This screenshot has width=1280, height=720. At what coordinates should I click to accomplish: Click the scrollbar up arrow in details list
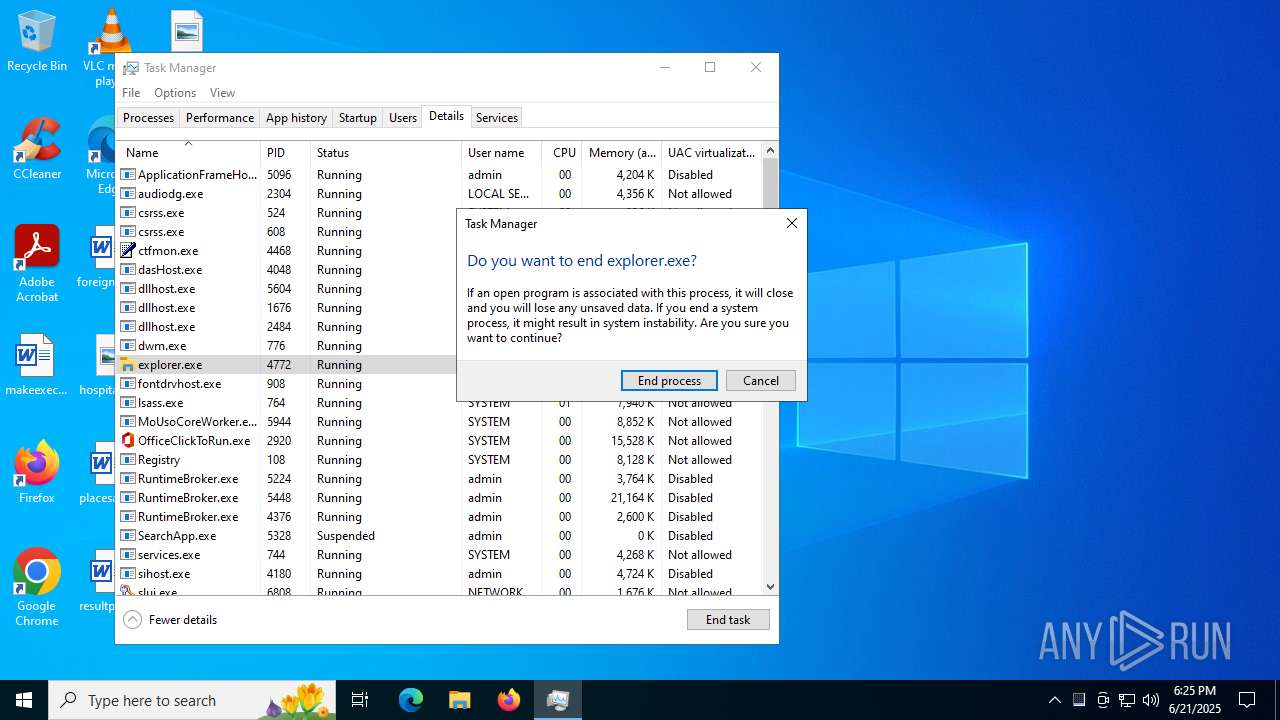(x=770, y=151)
